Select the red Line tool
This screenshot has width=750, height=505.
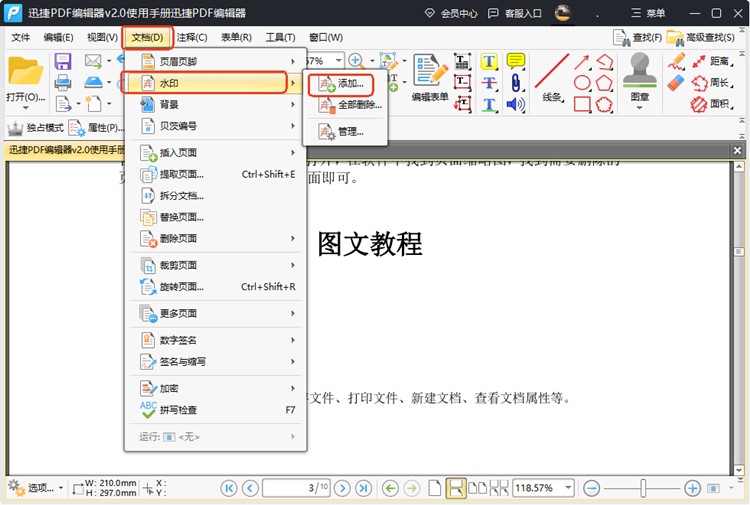click(551, 71)
